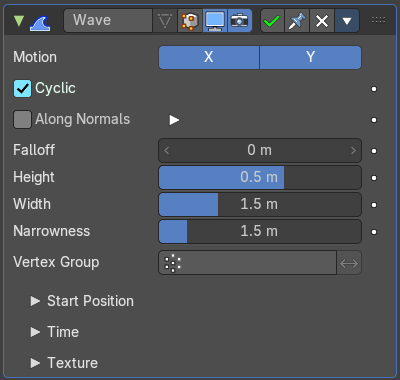Image resolution: width=400 pixels, height=380 pixels.
Task: Open the modifier extras dropdown arrow
Action: point(347,21)
